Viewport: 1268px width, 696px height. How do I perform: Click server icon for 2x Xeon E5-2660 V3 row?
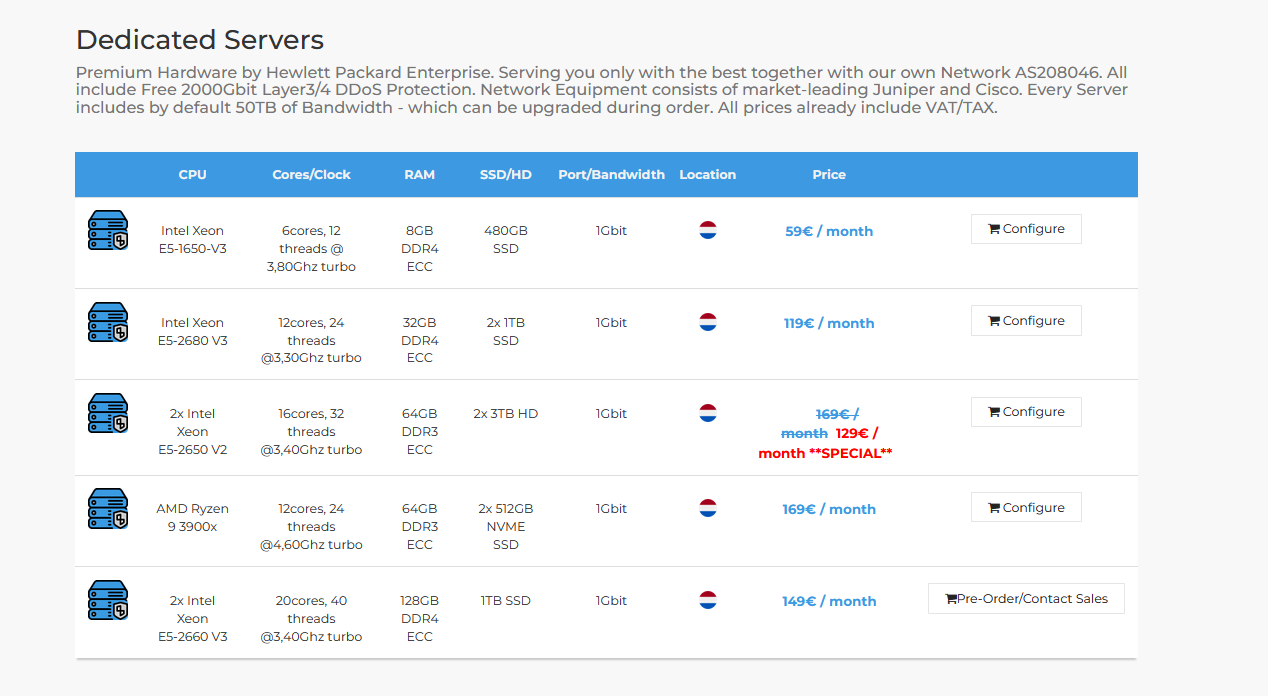(107, 600)
